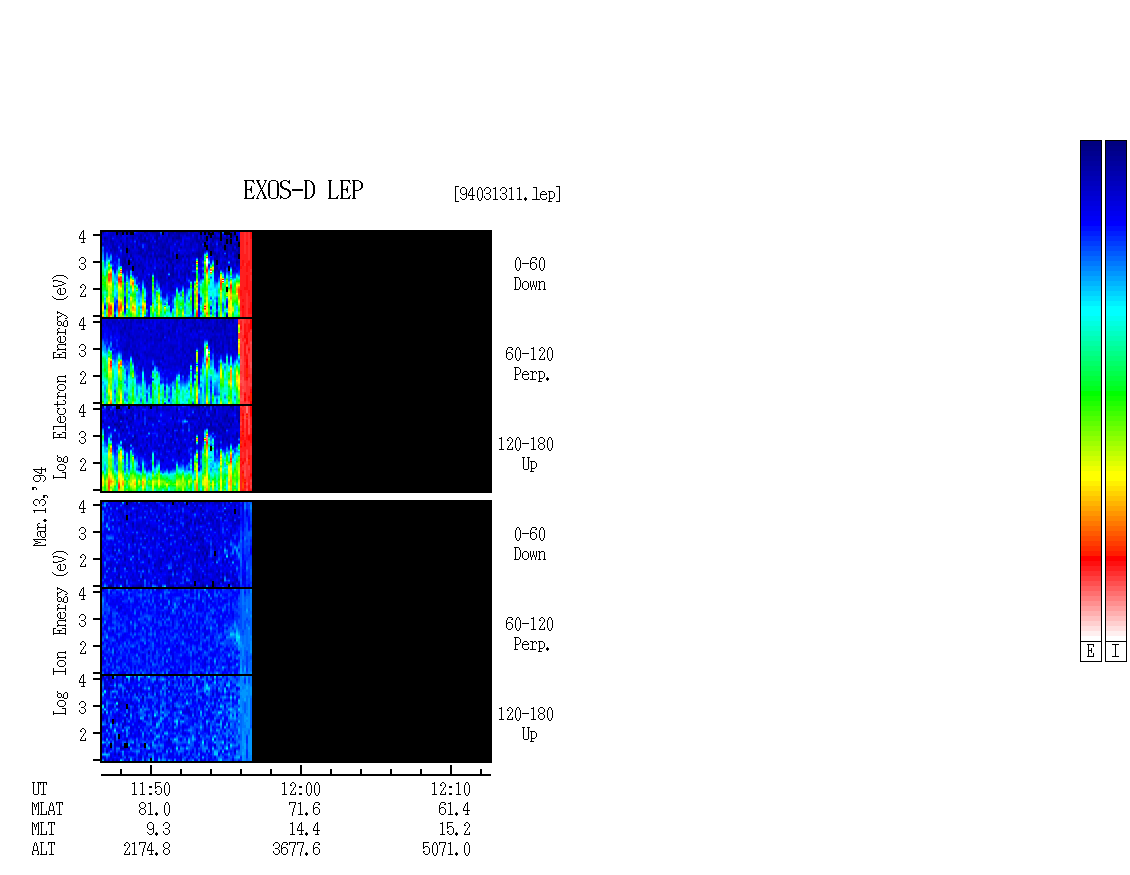This screenshot has height=875, width=1130.
Task: Select the 60-120 Perp. label beside electron panel
Action: (529, 365)
